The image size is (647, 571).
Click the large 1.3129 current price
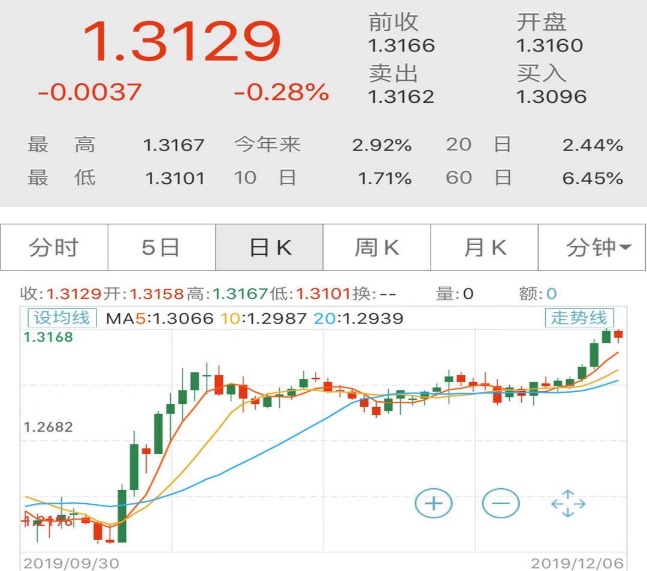(182, 41)
